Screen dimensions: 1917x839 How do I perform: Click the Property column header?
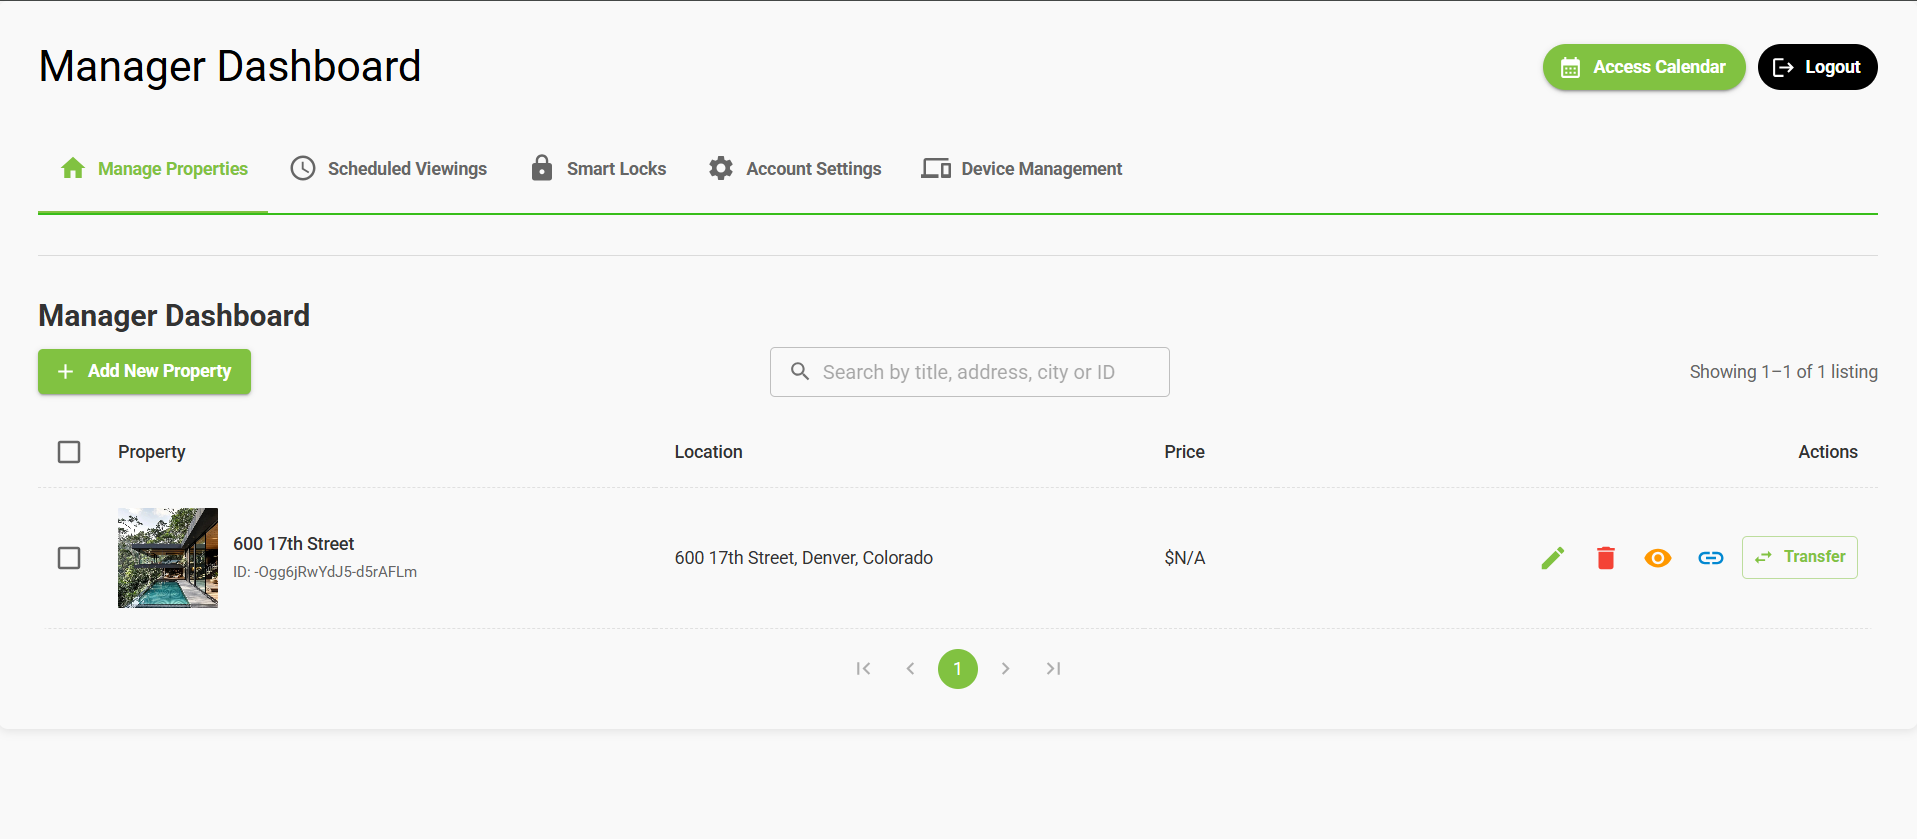coord(152,452)
